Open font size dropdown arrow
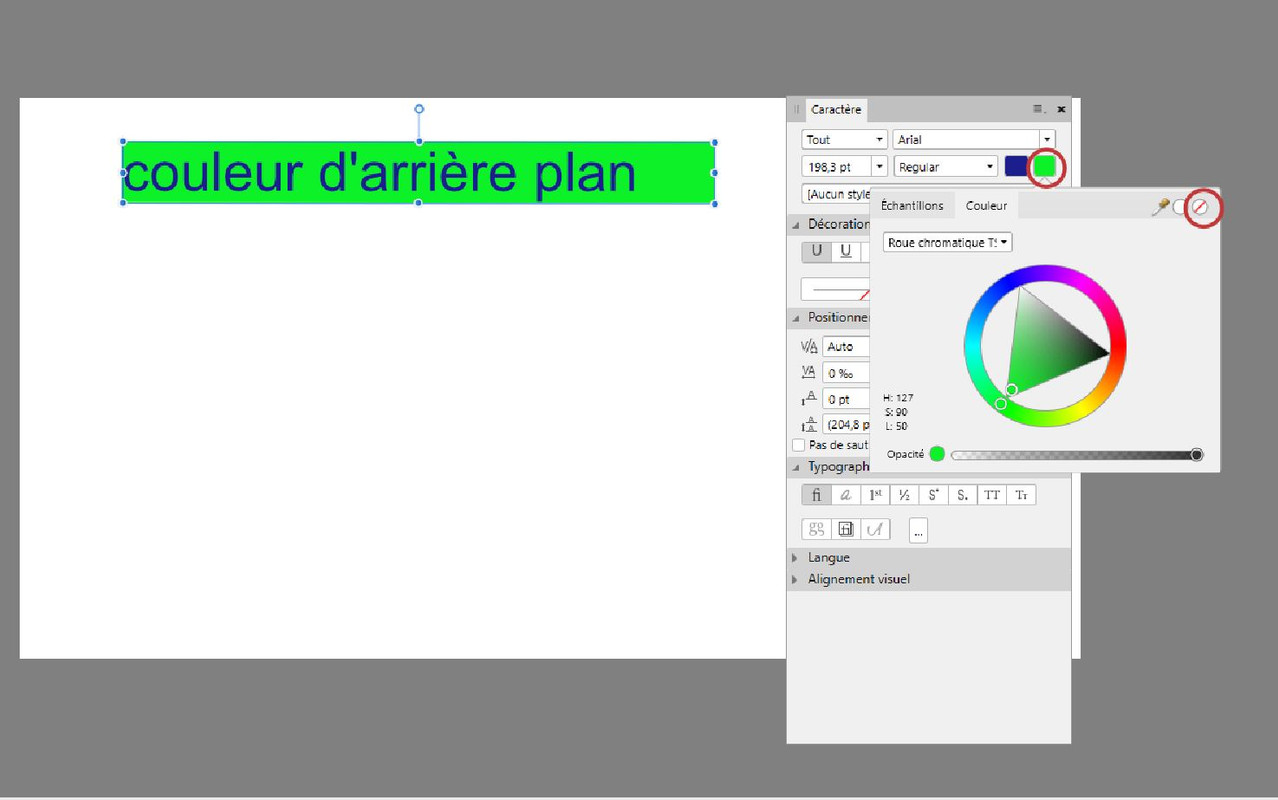The height and width of the screenshot is (800, 1278). click(880, 167)
